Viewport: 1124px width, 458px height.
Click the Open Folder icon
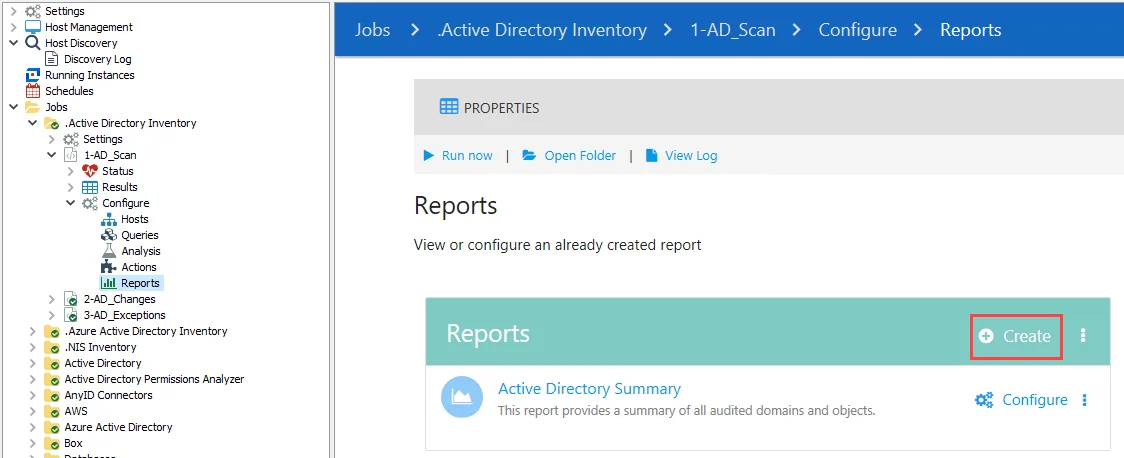tap(529, 156)
